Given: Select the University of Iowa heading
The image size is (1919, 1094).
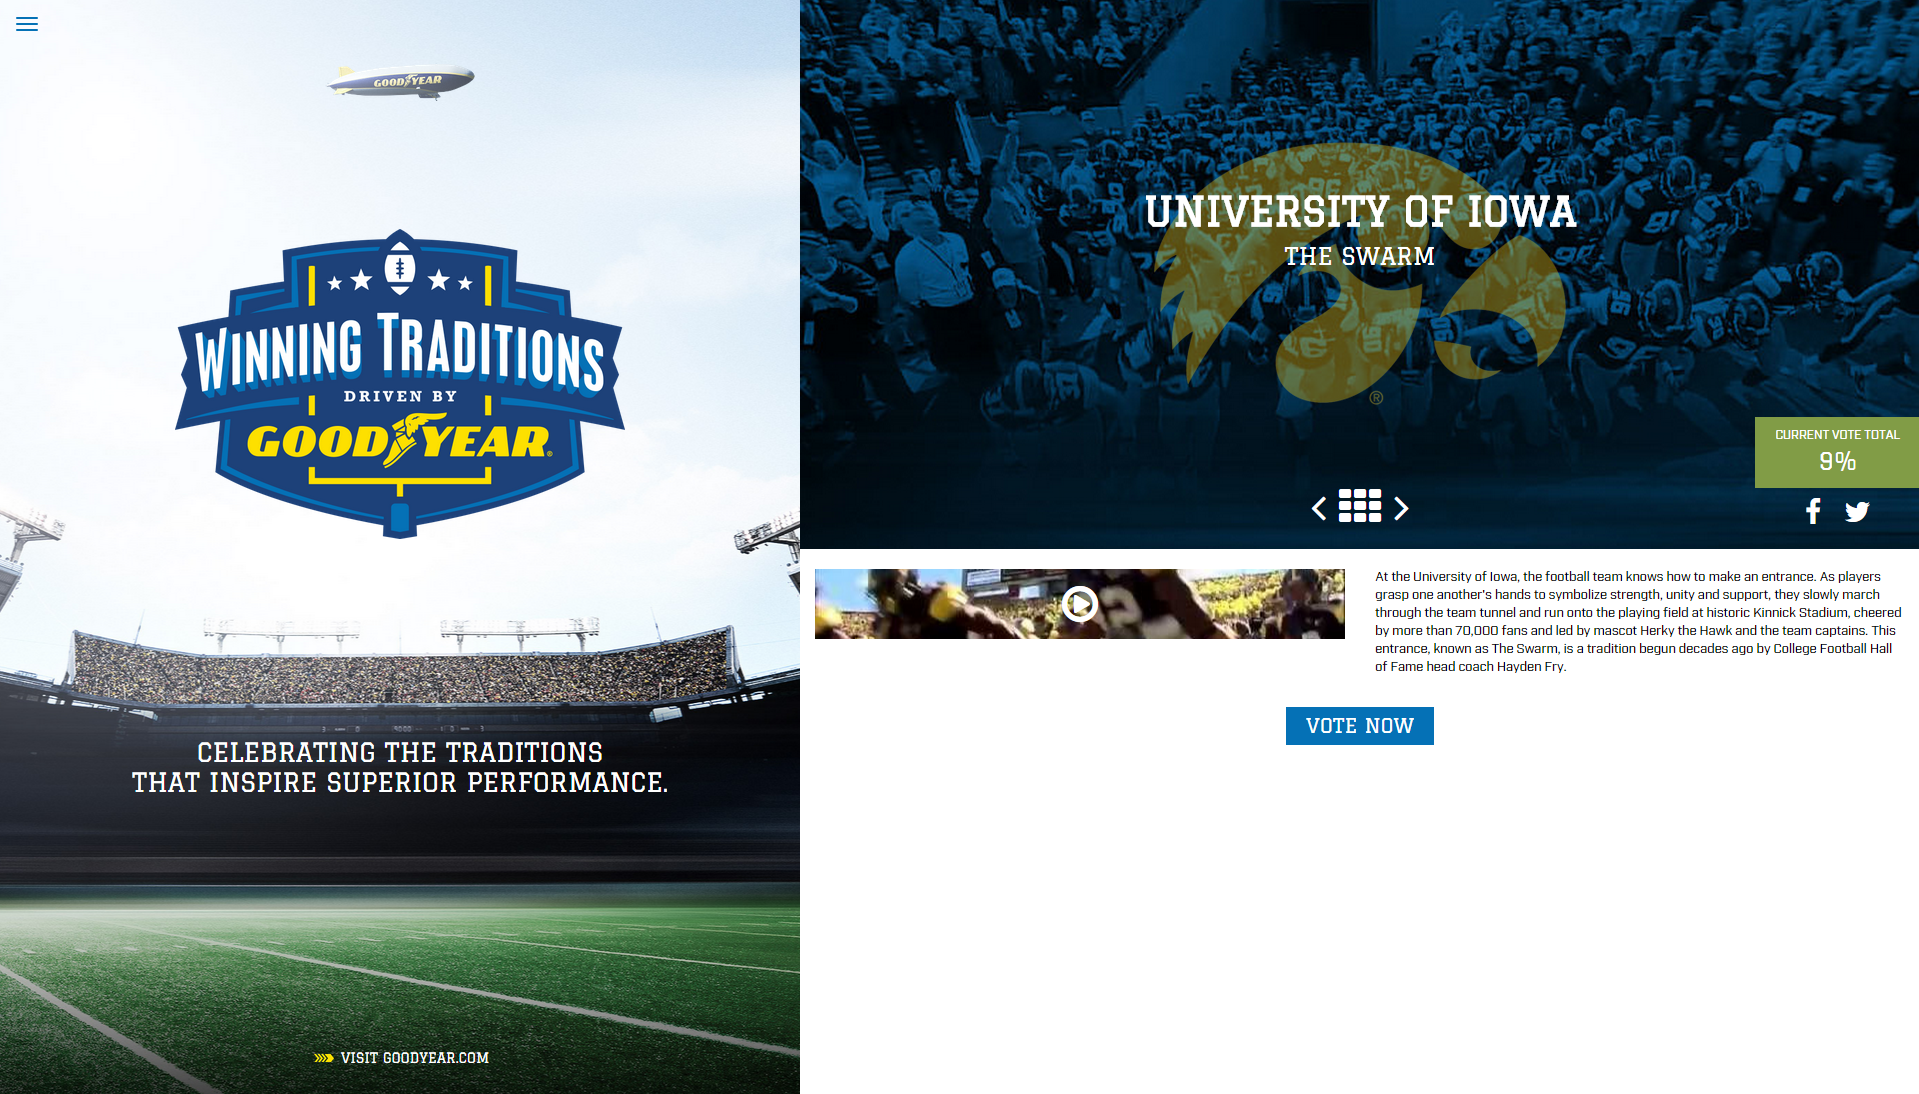Looking at the screenshot, I should point(1360,212).
